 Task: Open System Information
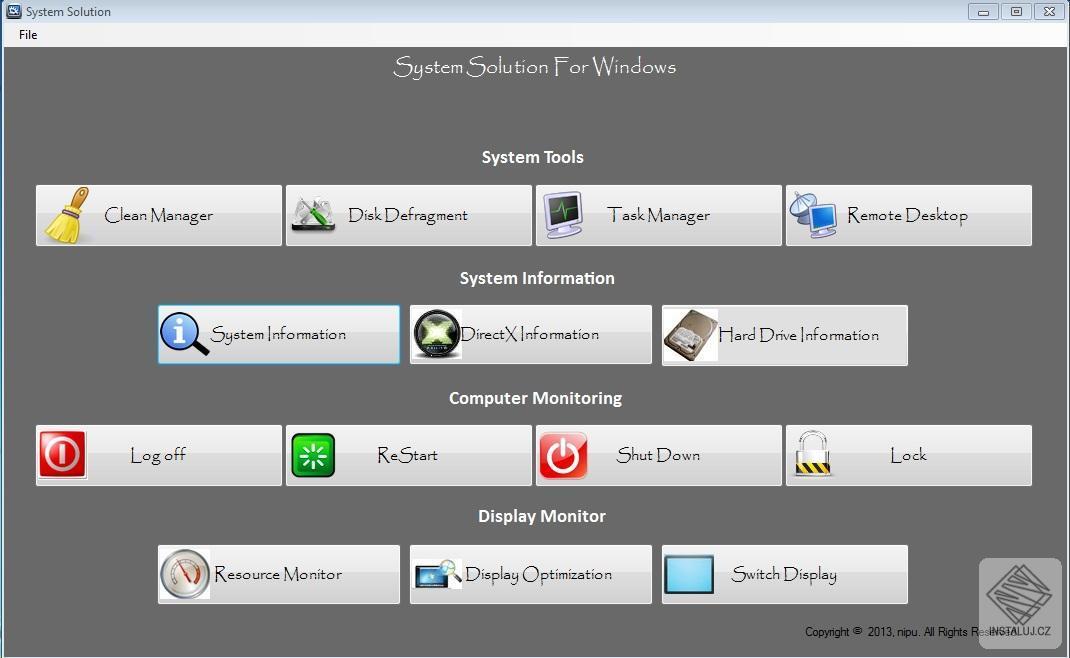pos(278,334)
